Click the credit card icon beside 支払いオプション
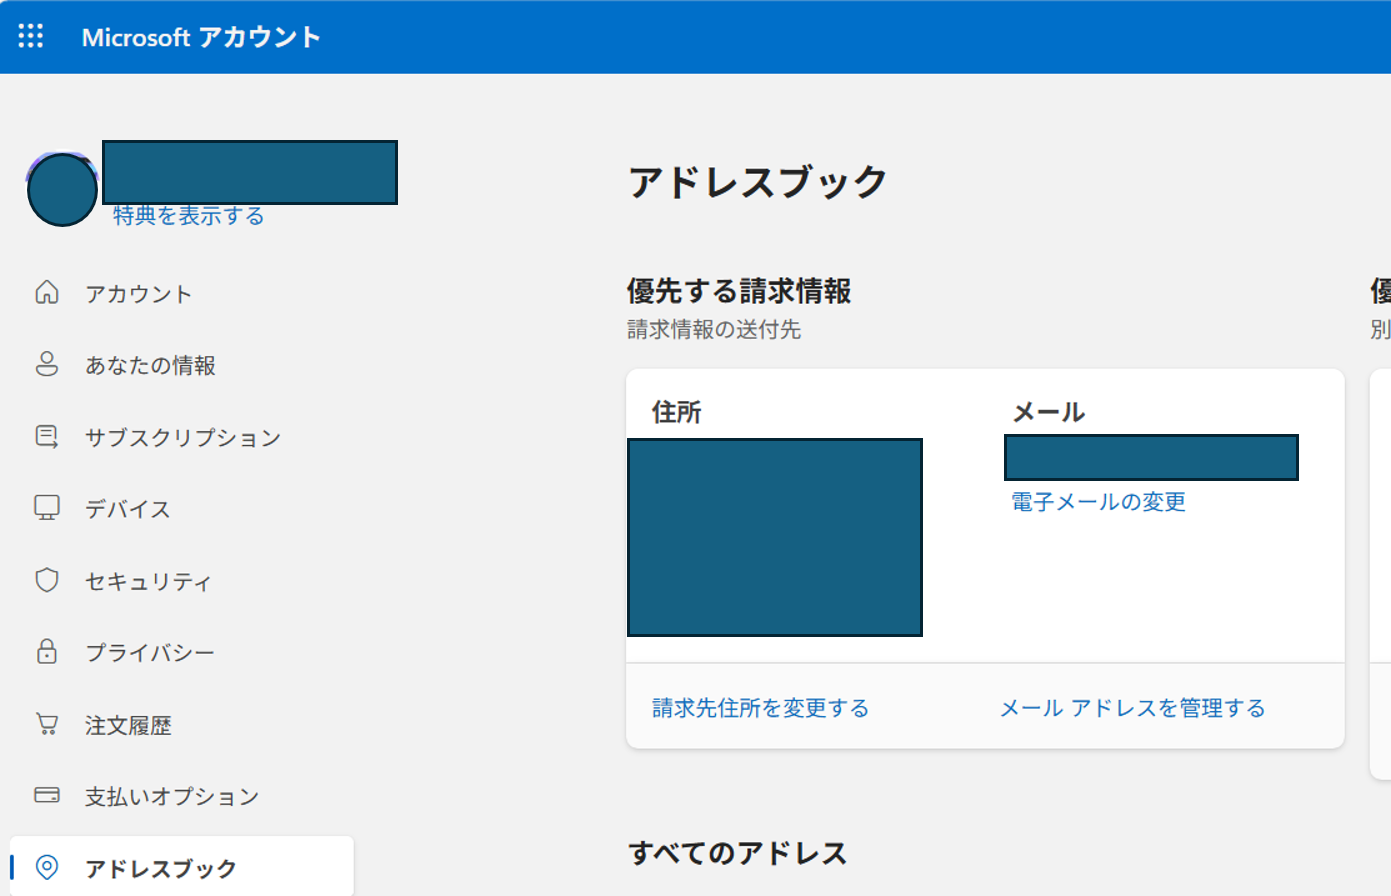This screenshot has height=896, width=1391. tap(47, 795)
